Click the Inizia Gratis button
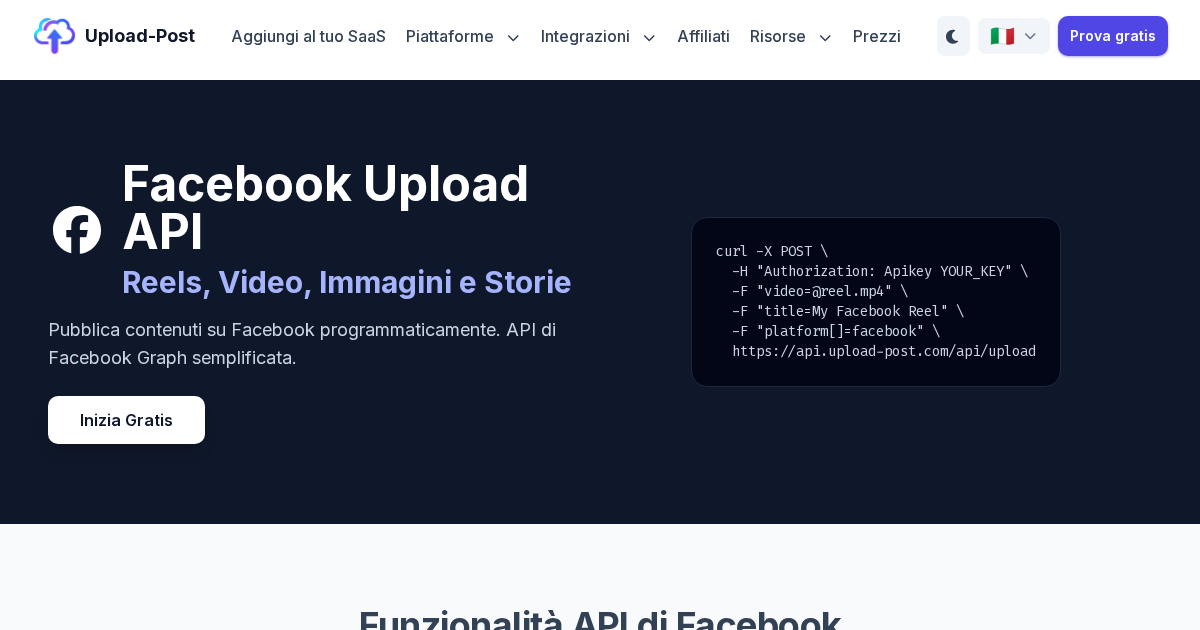The height and width of the screenshot is (630, 1200). (126, 420)
